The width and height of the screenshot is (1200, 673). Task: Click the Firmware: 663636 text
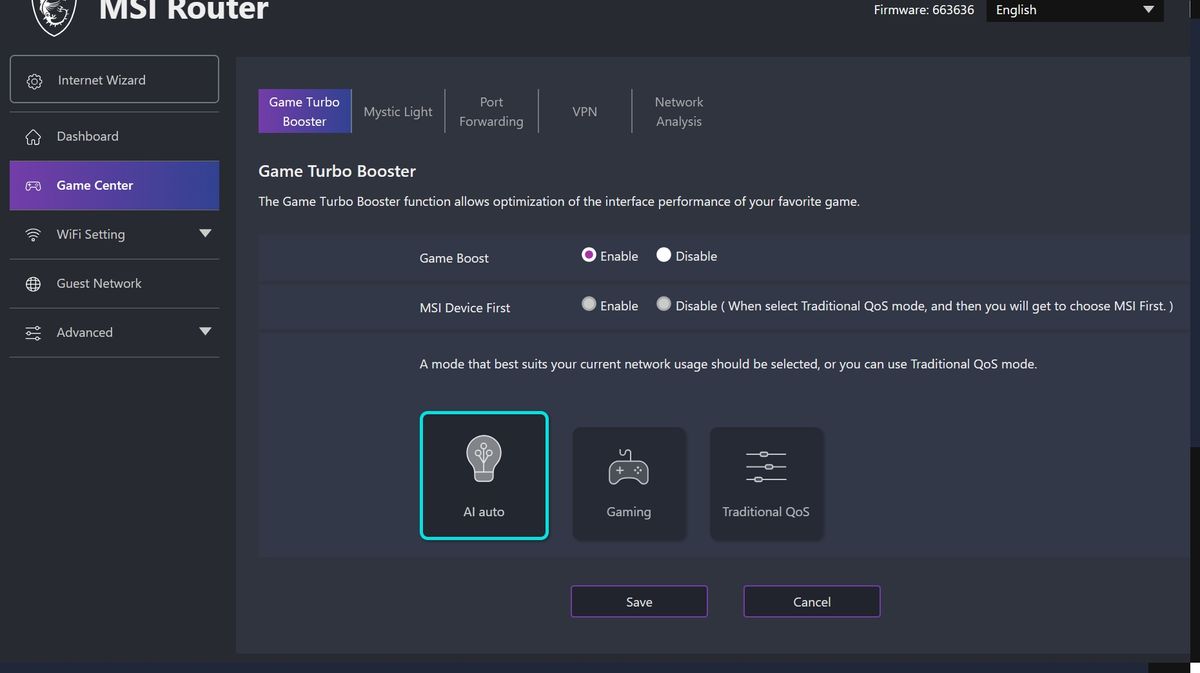tap(924, 10)
